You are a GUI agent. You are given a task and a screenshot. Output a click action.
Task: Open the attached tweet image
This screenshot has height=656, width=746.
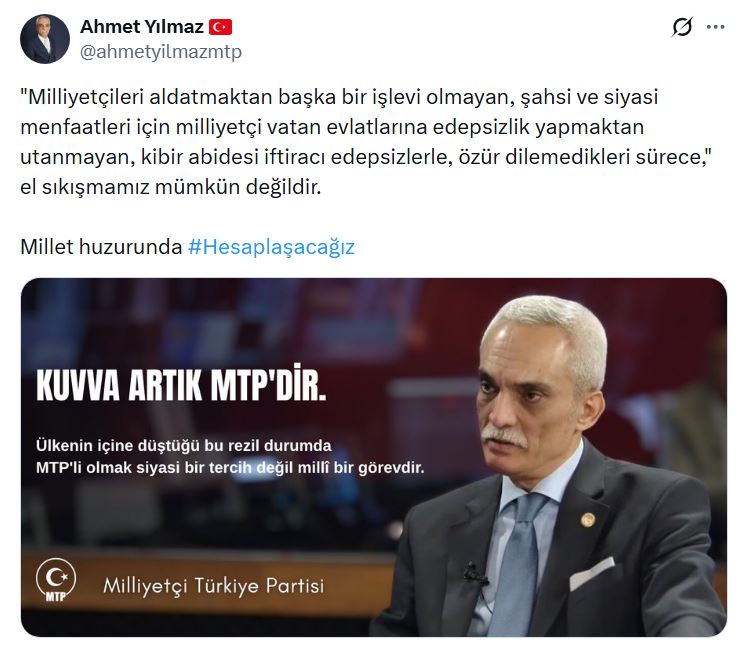point(373,457)
